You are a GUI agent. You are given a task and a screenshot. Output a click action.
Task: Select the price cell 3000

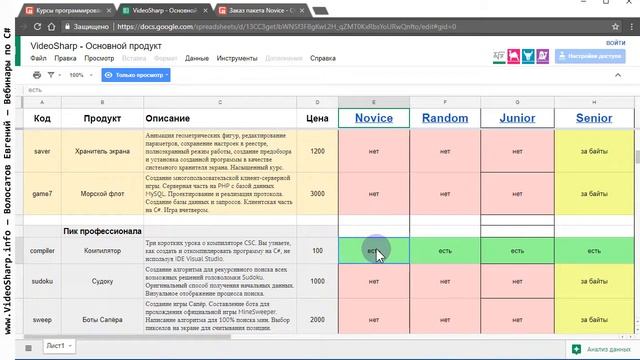tap(317, 193)
